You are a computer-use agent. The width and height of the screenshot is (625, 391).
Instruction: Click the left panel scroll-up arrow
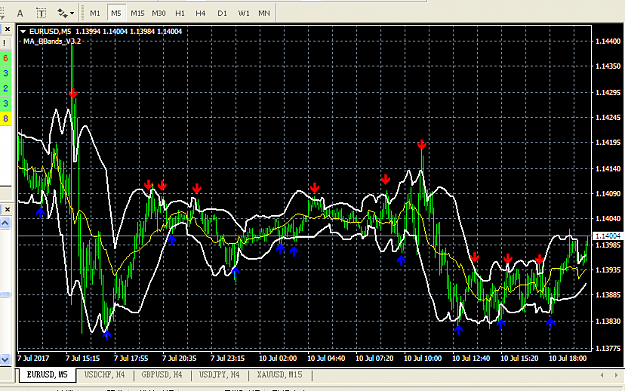point(5,223)
